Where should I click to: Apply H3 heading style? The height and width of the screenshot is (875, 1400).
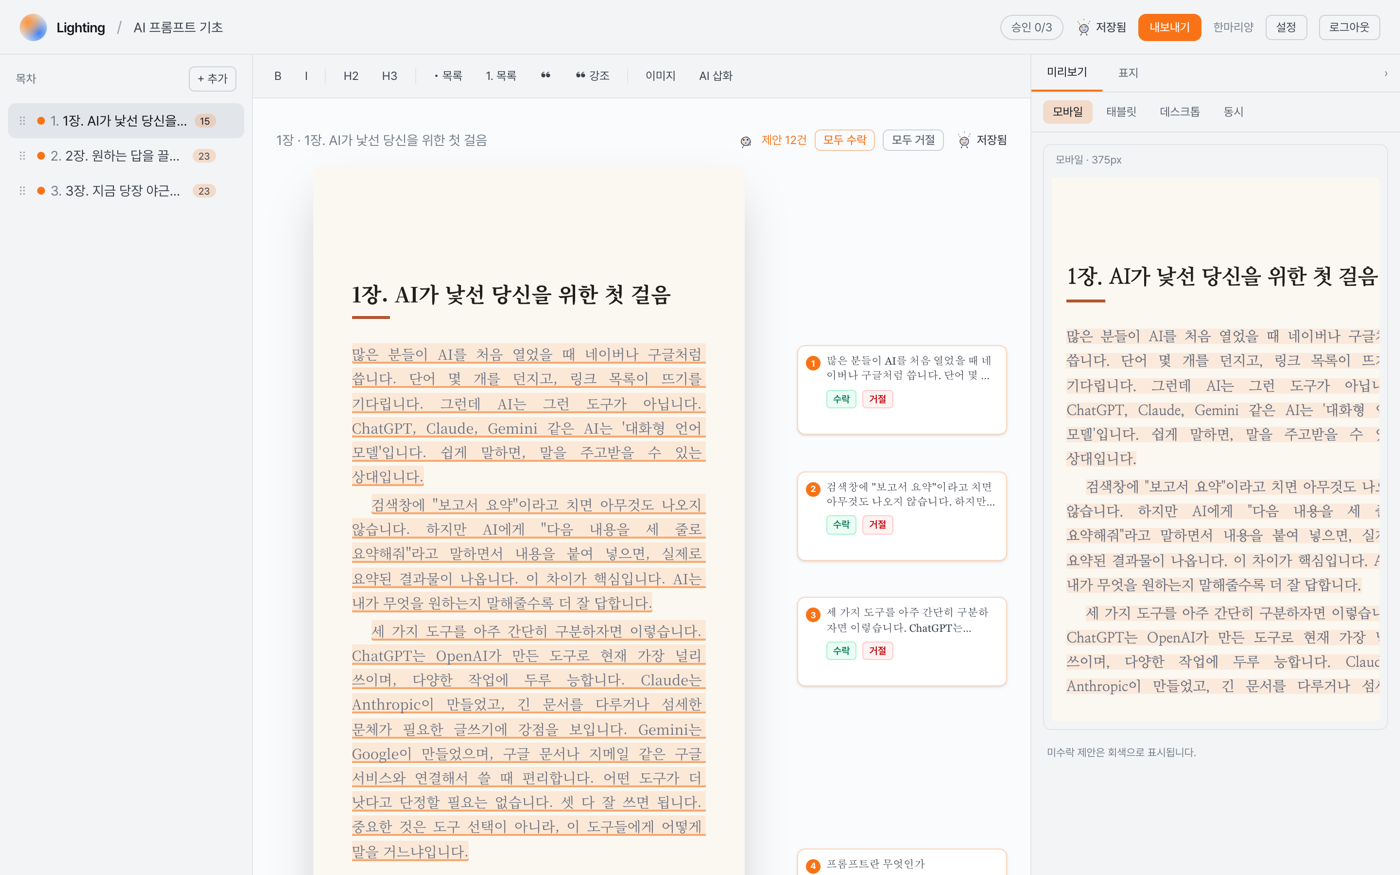(x=389, y=76)
